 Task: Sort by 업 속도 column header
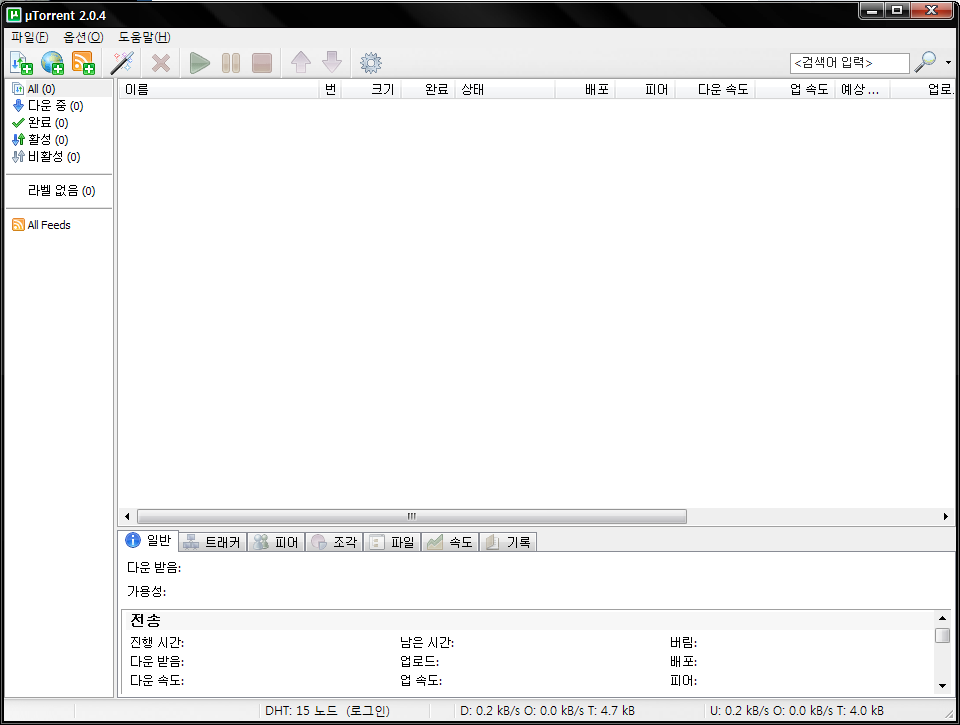point(795,89)
